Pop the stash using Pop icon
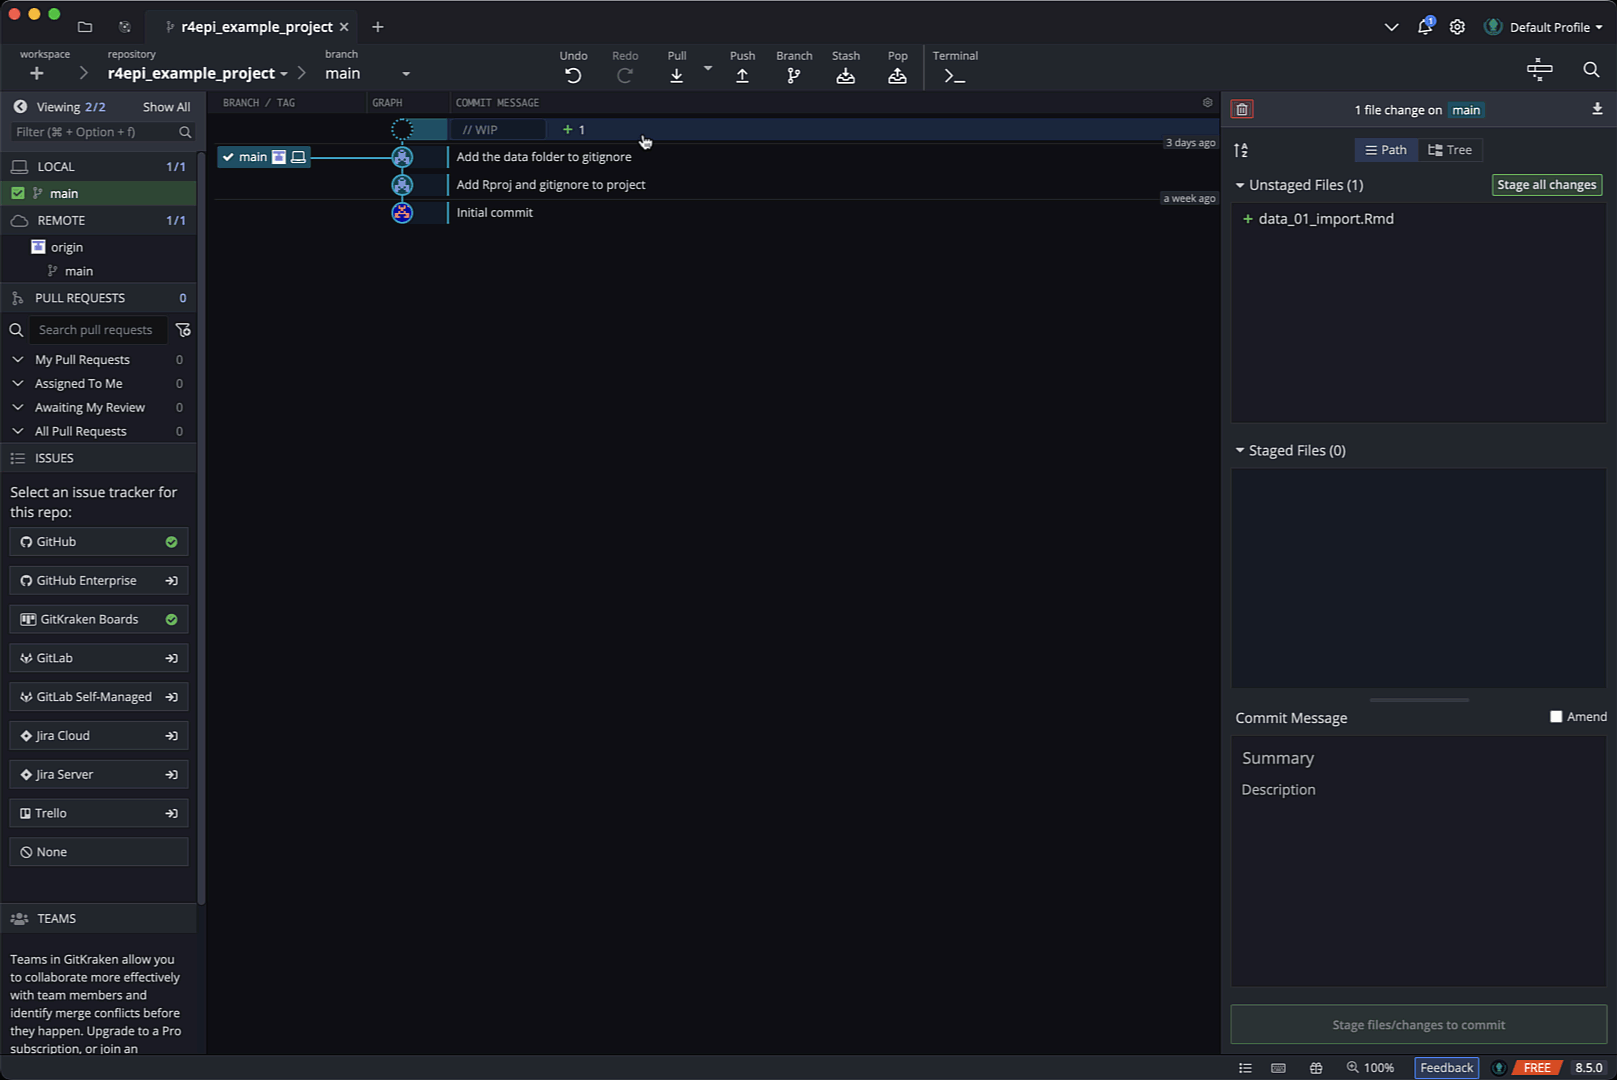1617x1080 pixels. pyautogui.click(x=898, y=76)
